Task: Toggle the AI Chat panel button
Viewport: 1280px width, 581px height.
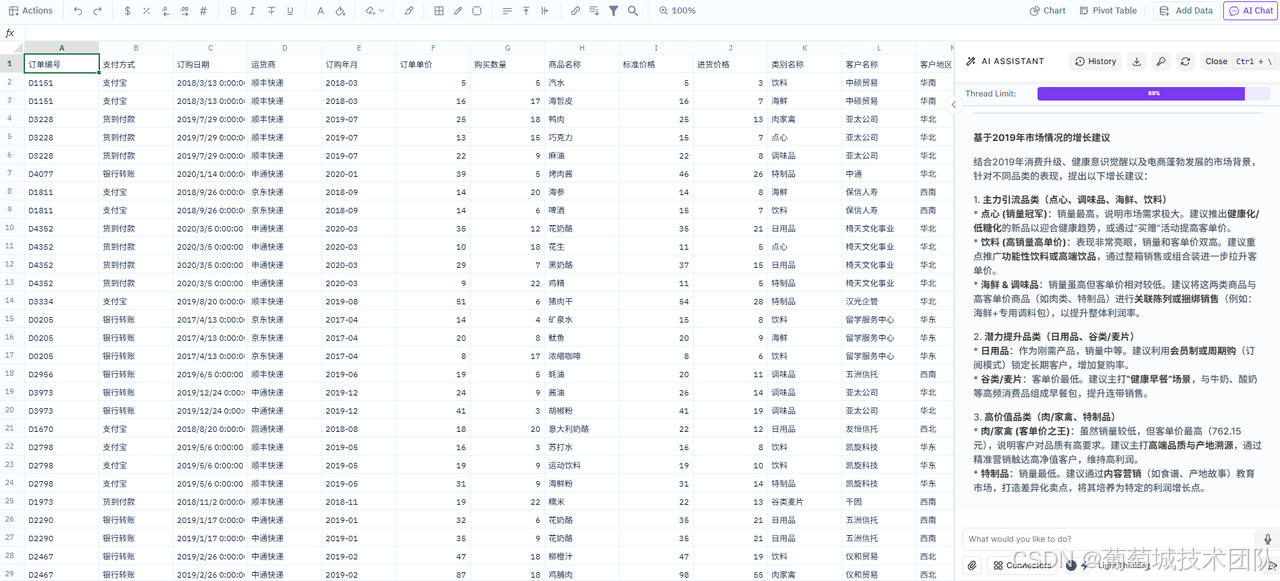Action: tap(1251, 11)
